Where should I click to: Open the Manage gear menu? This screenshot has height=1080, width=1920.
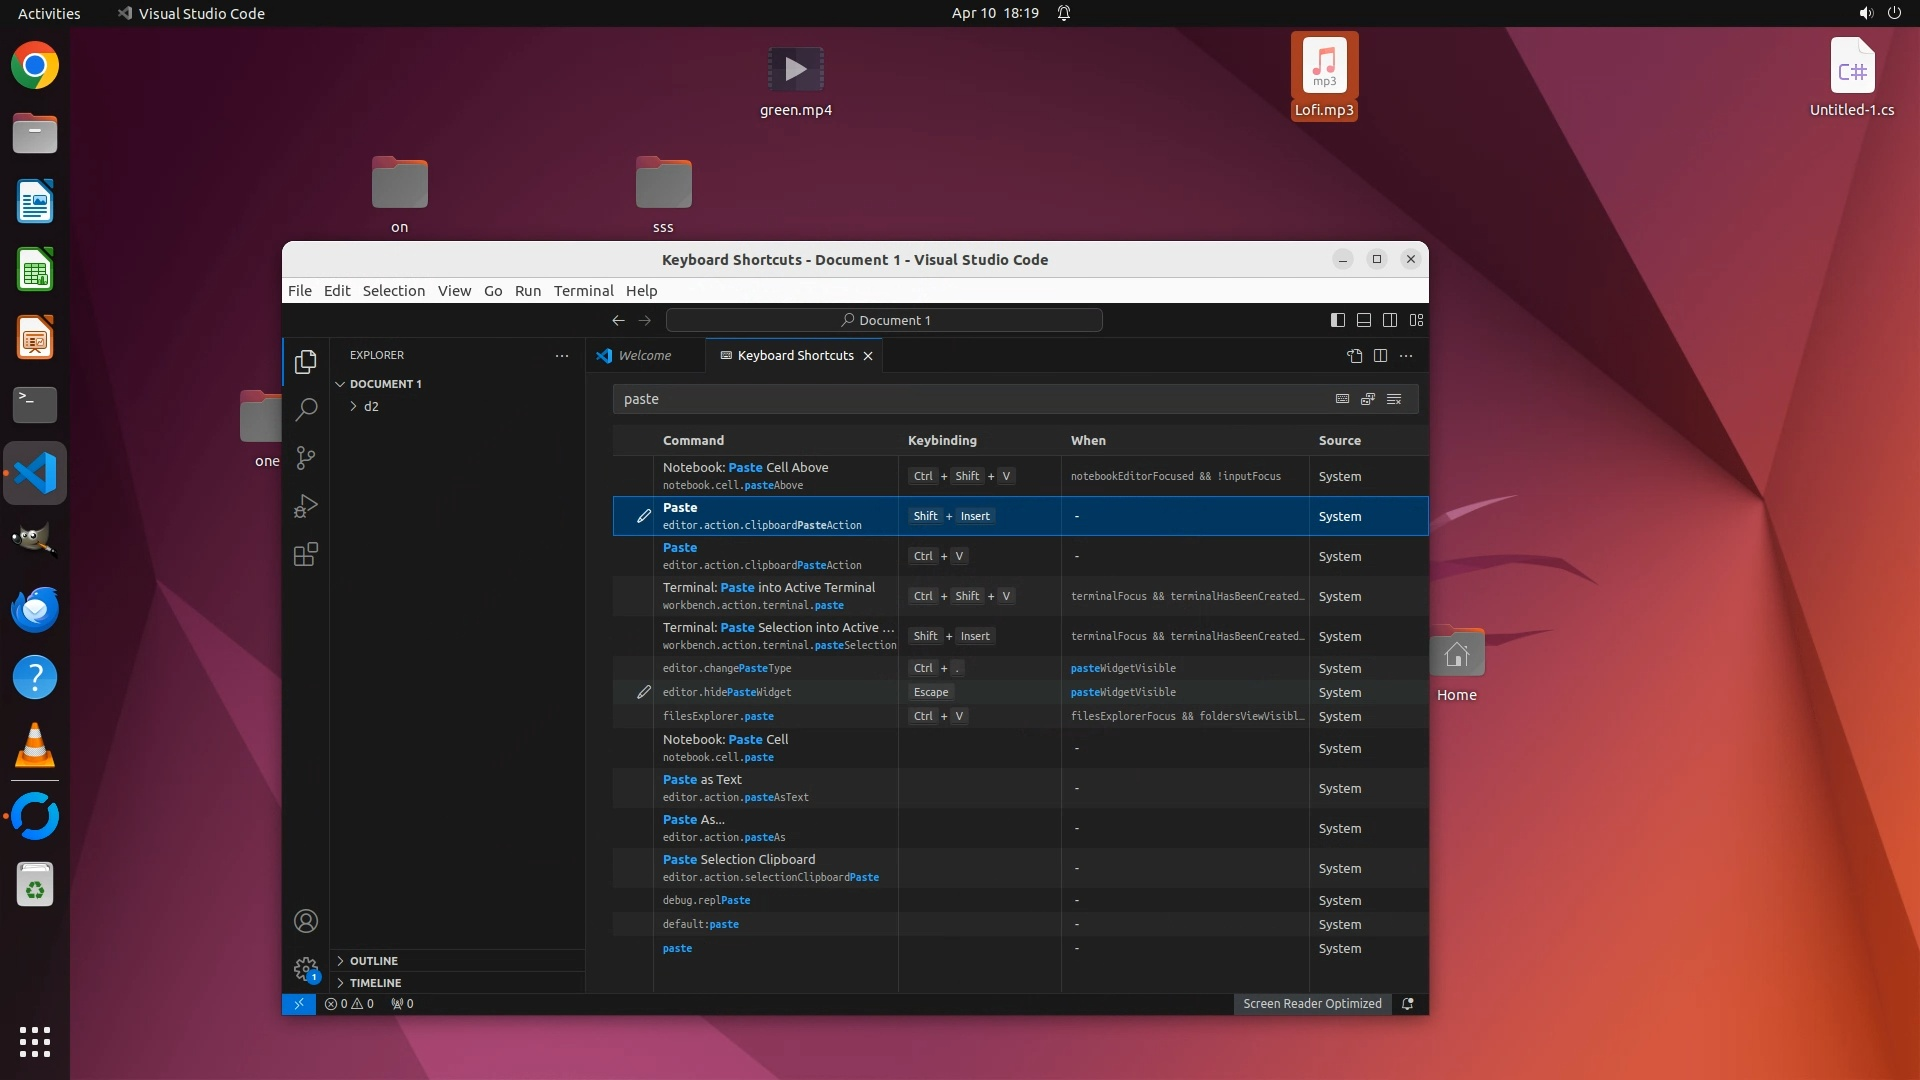[x=306, y=968]
